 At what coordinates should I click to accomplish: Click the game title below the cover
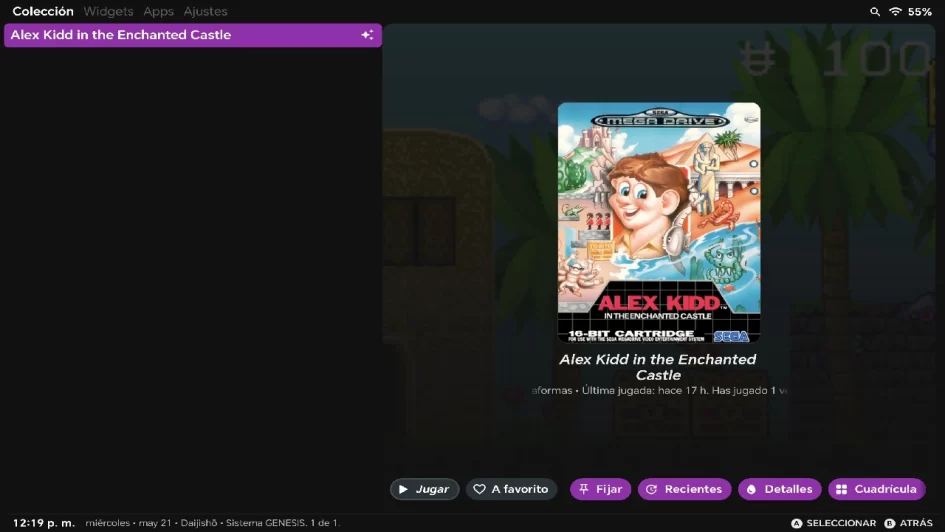[x=658, y=367]
